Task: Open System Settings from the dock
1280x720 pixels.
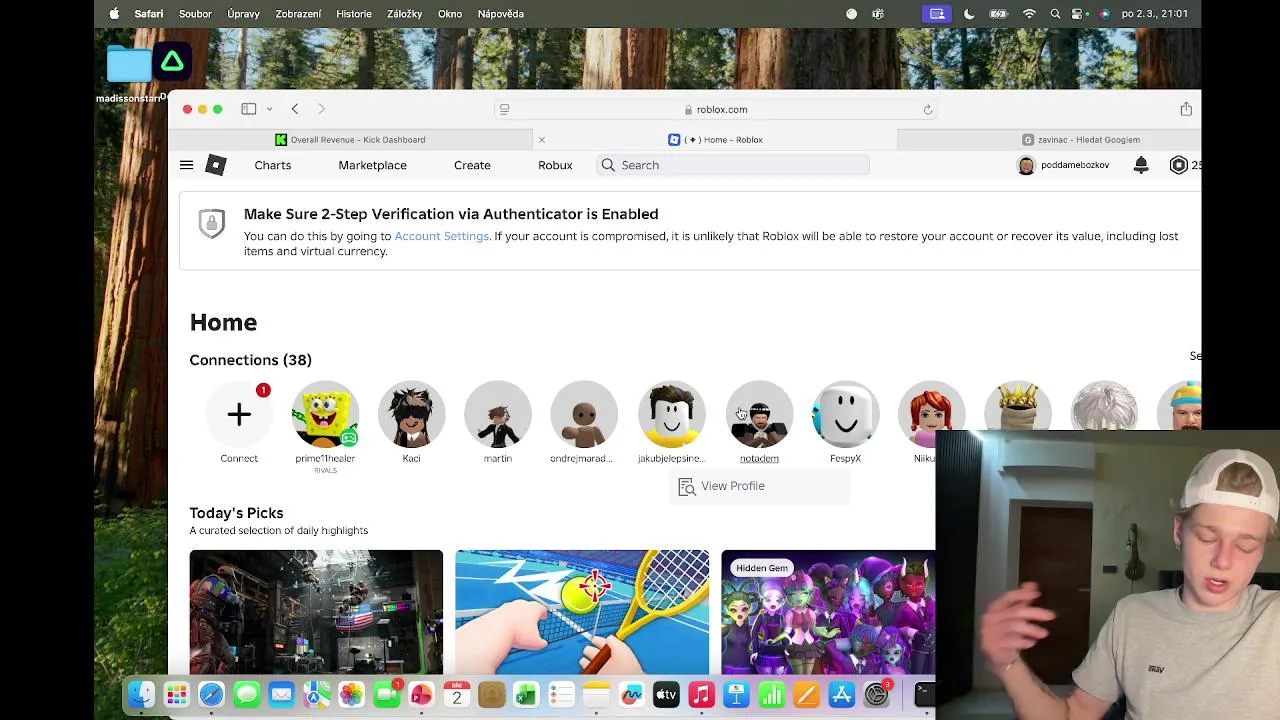Action: (x=876, y=694)
